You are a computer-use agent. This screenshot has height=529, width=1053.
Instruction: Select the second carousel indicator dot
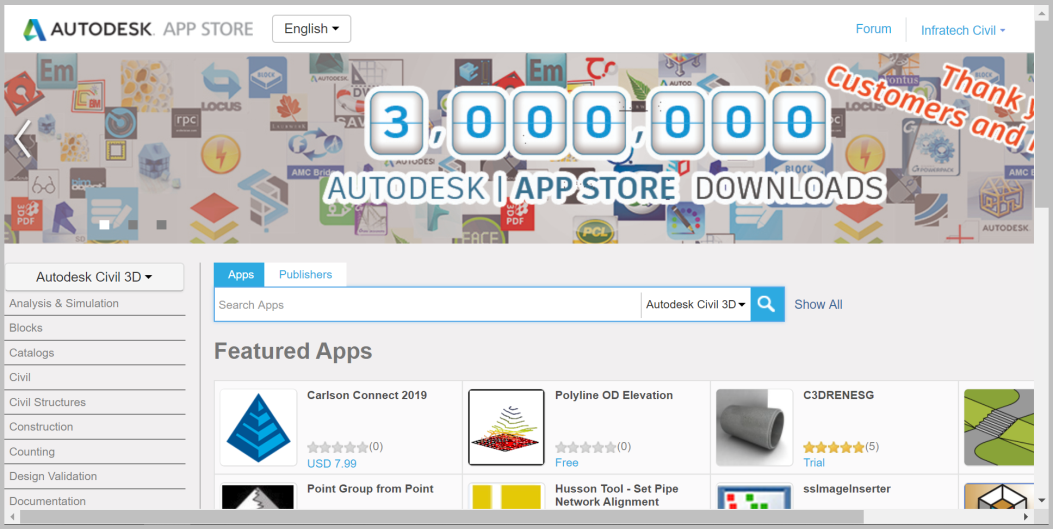[x=133, y=225]
